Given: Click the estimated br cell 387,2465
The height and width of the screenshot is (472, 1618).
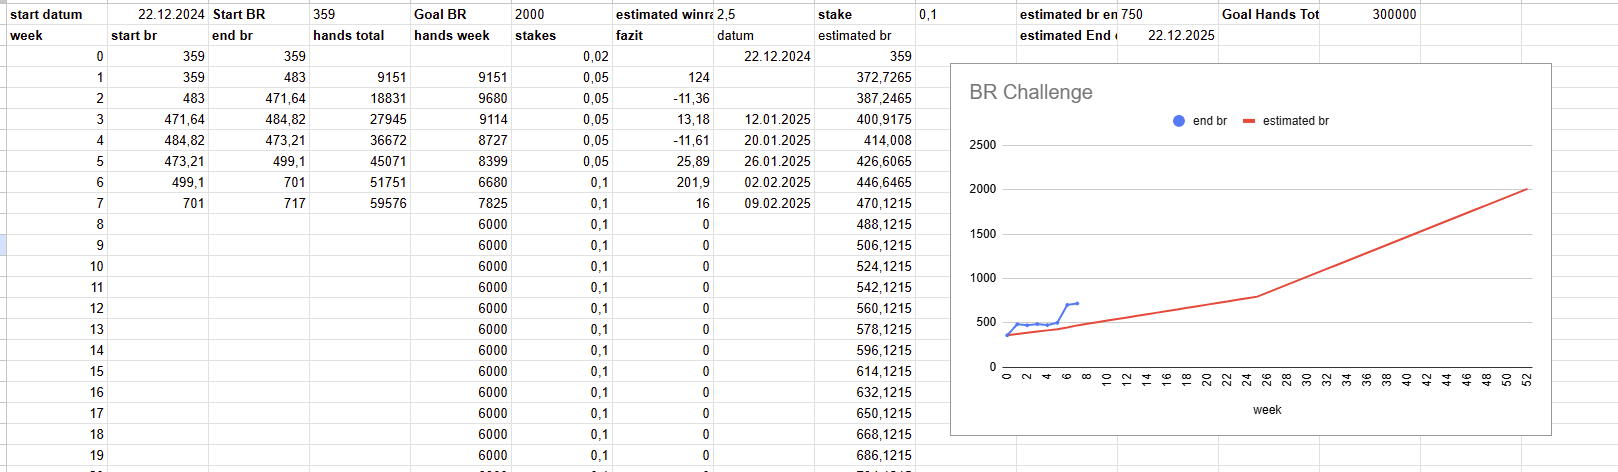Looking at the screenshot, I should point(865,98).
